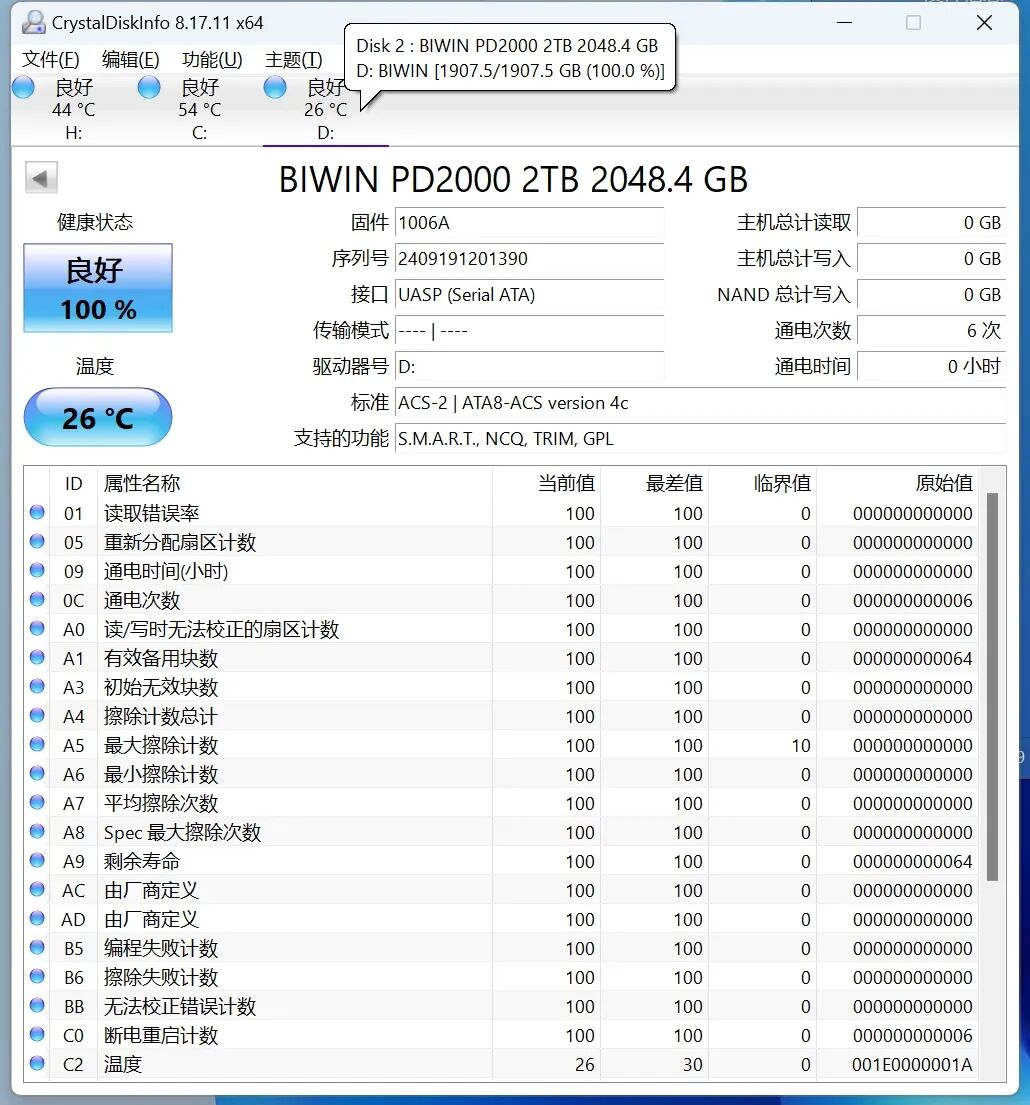This screenshot has height=1105, width=1030.
Task: Select the 序列号 serial number field
Action: pyautogui.click(x=529, y=259)
